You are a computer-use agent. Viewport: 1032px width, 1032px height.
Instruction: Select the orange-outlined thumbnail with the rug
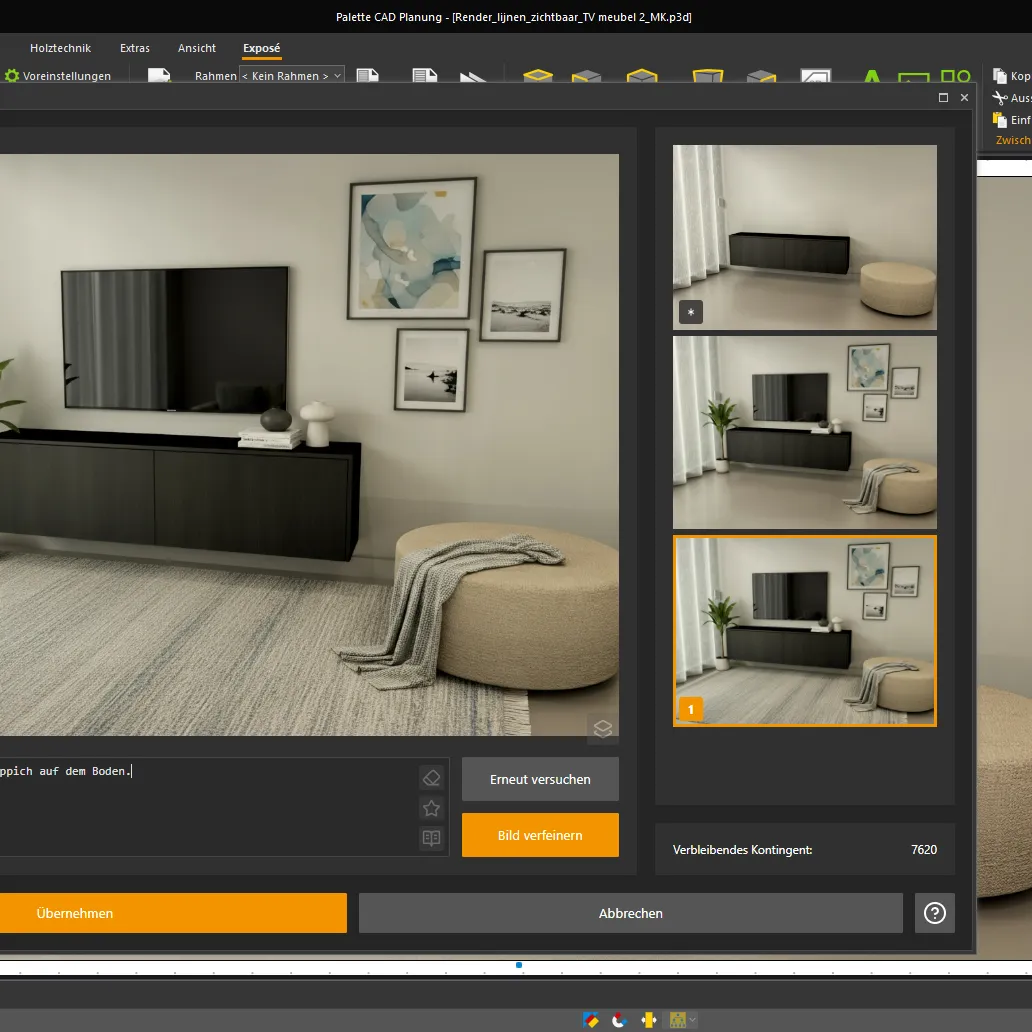pyautogui.click(x=804, y=631)
